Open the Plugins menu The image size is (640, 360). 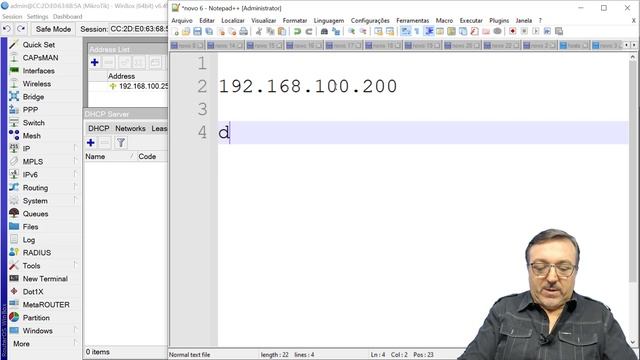coord(499,20)
